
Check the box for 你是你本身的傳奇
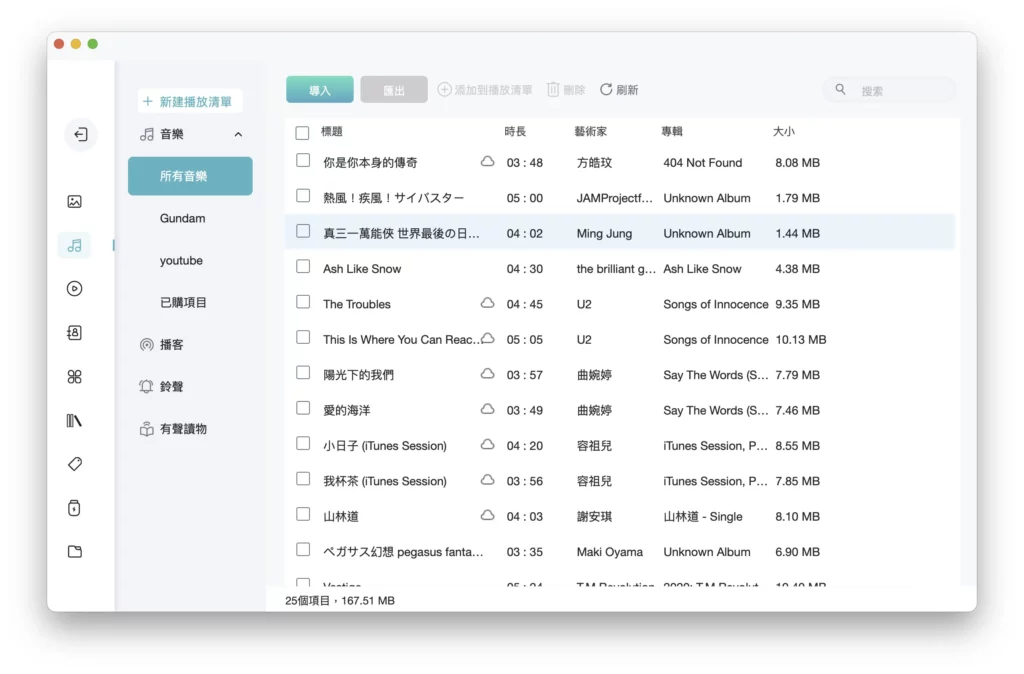[303, 161]
